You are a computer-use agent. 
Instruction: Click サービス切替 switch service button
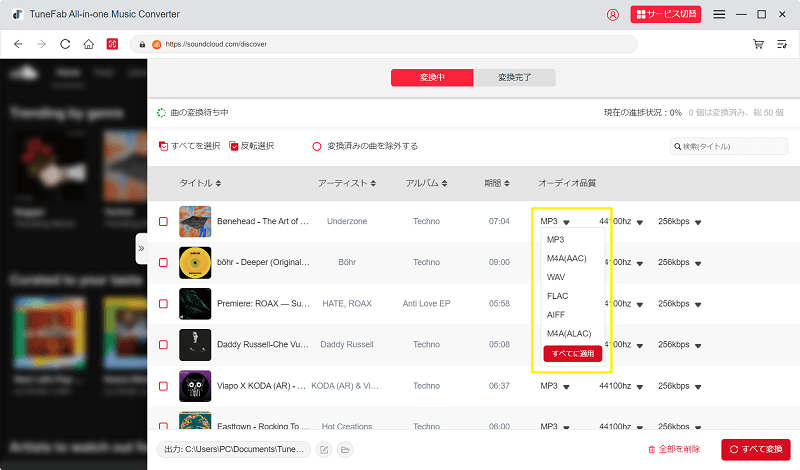point(666,14)
